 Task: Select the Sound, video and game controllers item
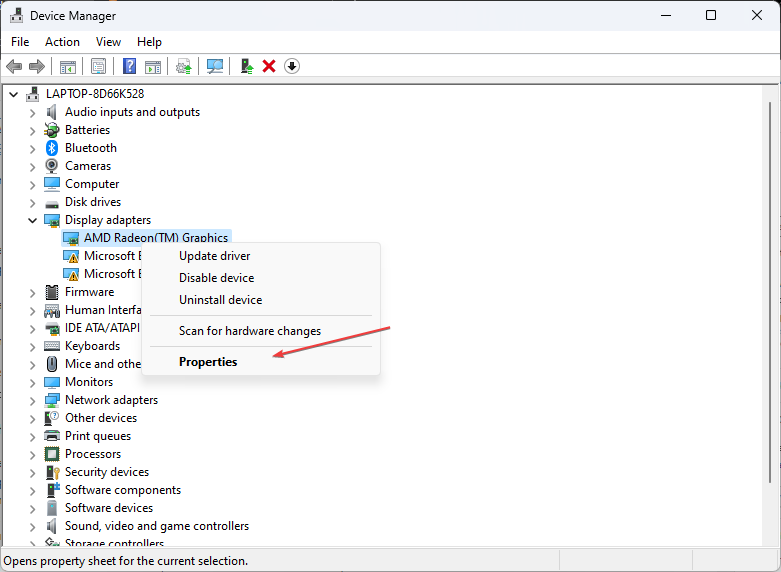(x=157, y=526)
